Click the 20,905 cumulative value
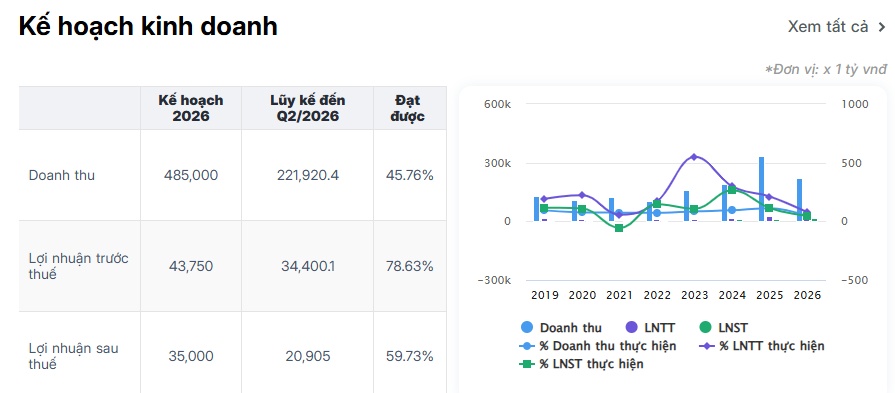This screenshot has height=393, width=895. click(x=308, y=356)
